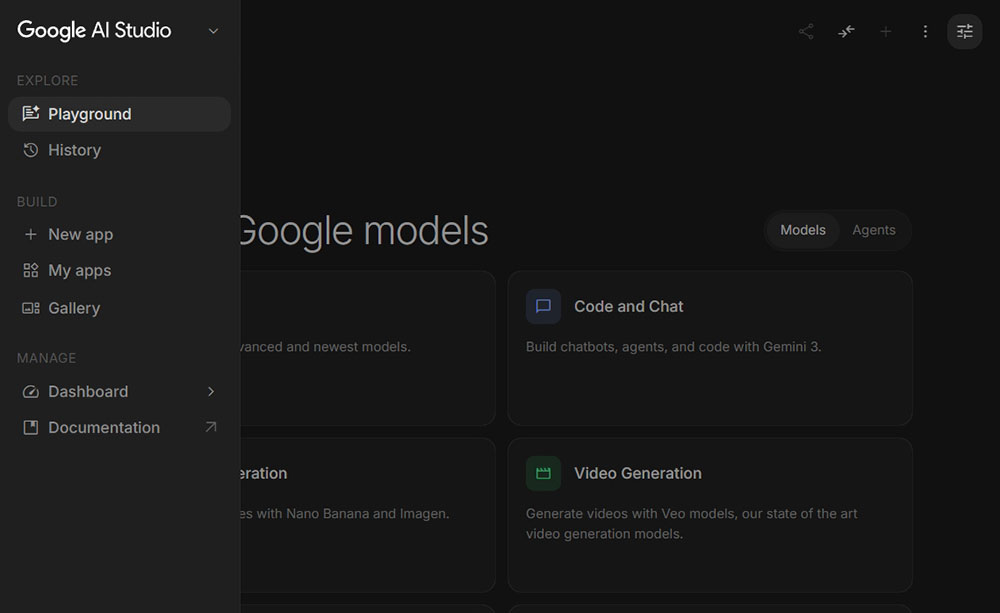Click the Video Generation clapperboard icon
1000x613 pixels.
[543, 473]
